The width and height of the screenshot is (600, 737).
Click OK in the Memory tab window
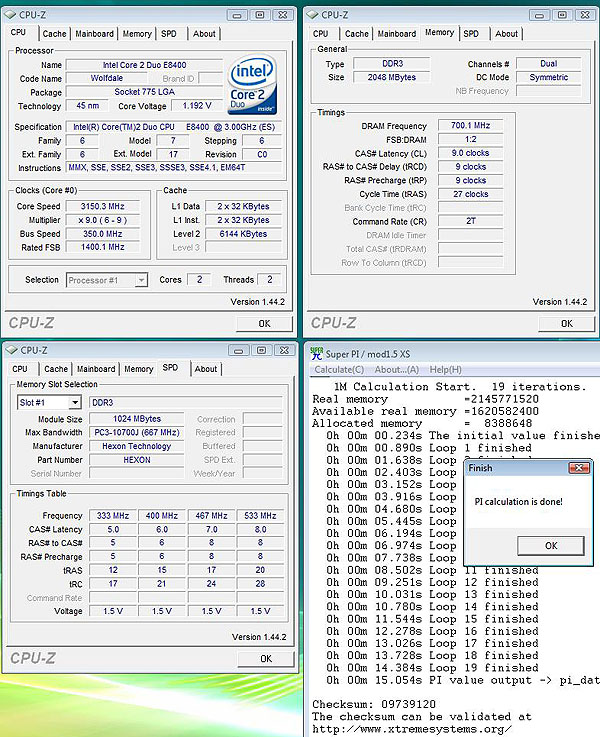pos(567,323)
